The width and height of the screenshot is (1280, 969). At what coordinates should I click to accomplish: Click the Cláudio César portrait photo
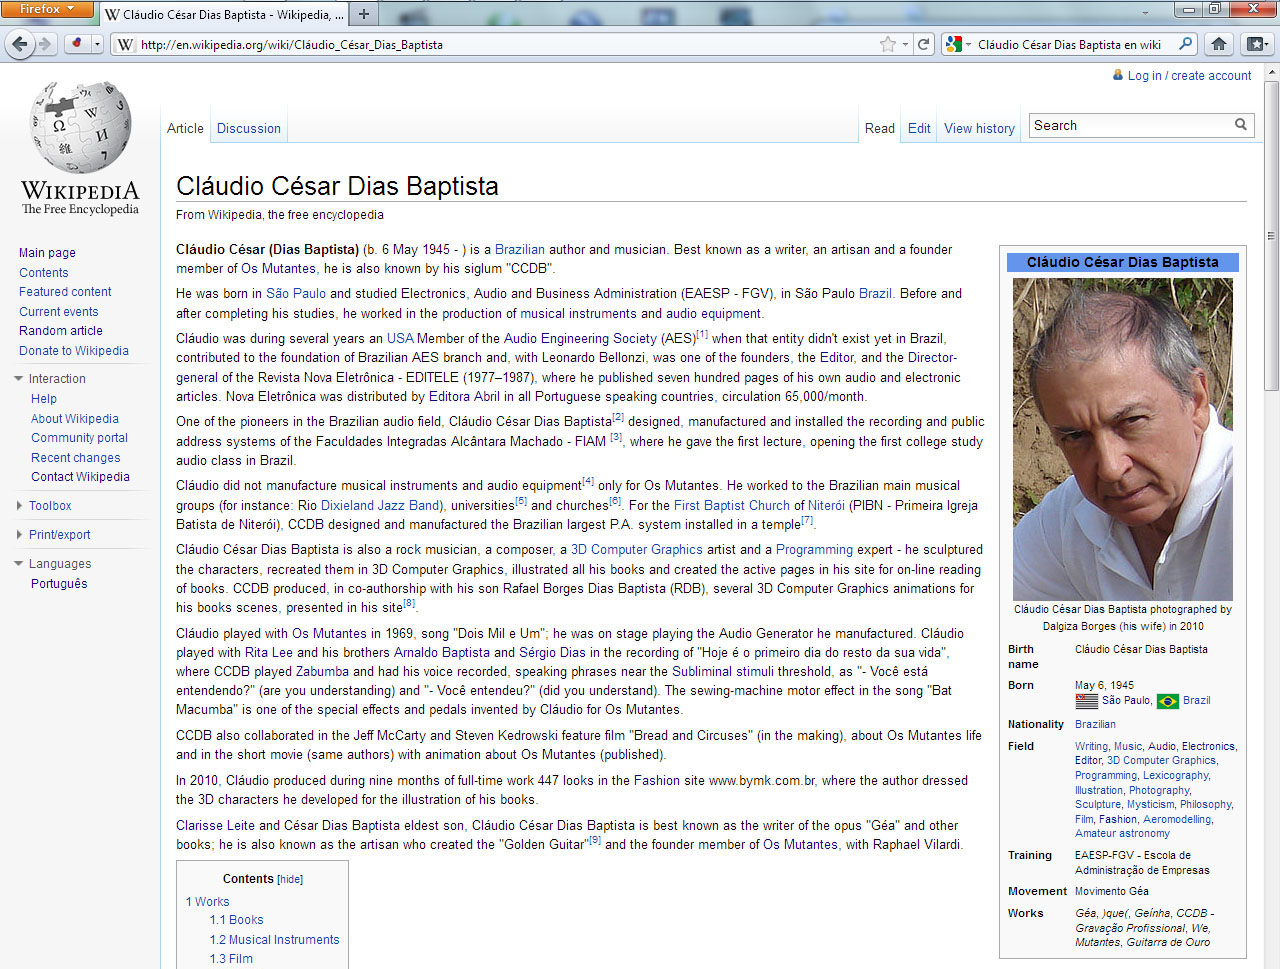coord(1122,439)
